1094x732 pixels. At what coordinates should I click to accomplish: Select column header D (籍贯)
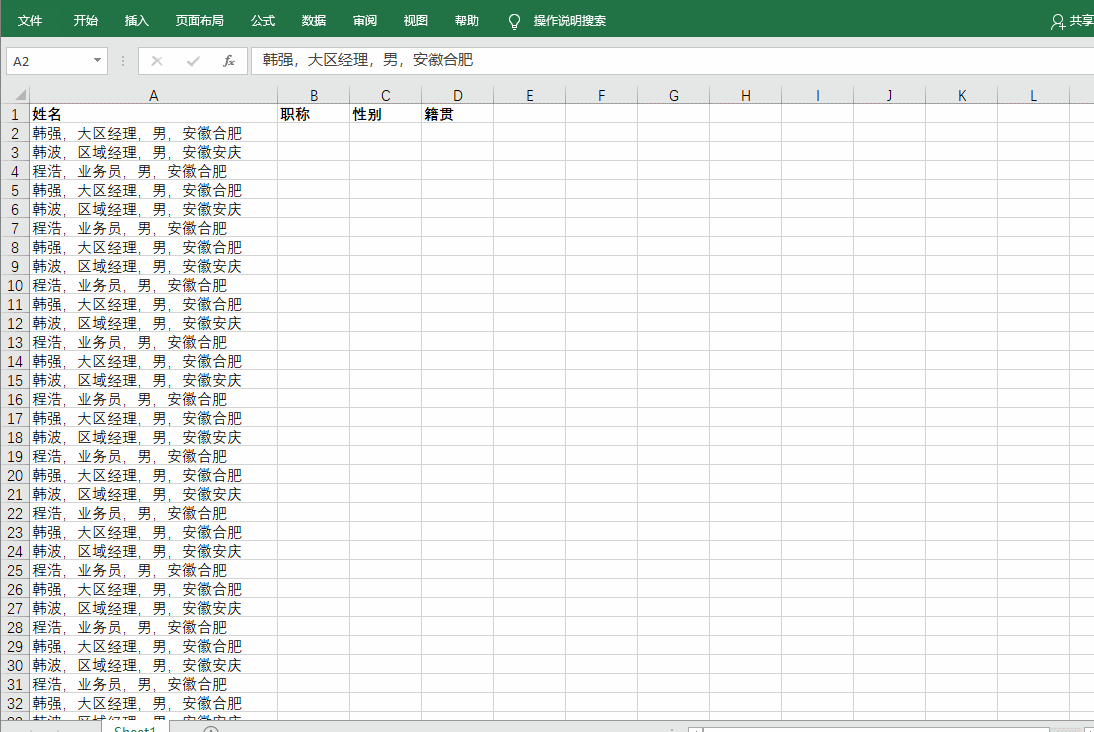click(x=457, y=94)
